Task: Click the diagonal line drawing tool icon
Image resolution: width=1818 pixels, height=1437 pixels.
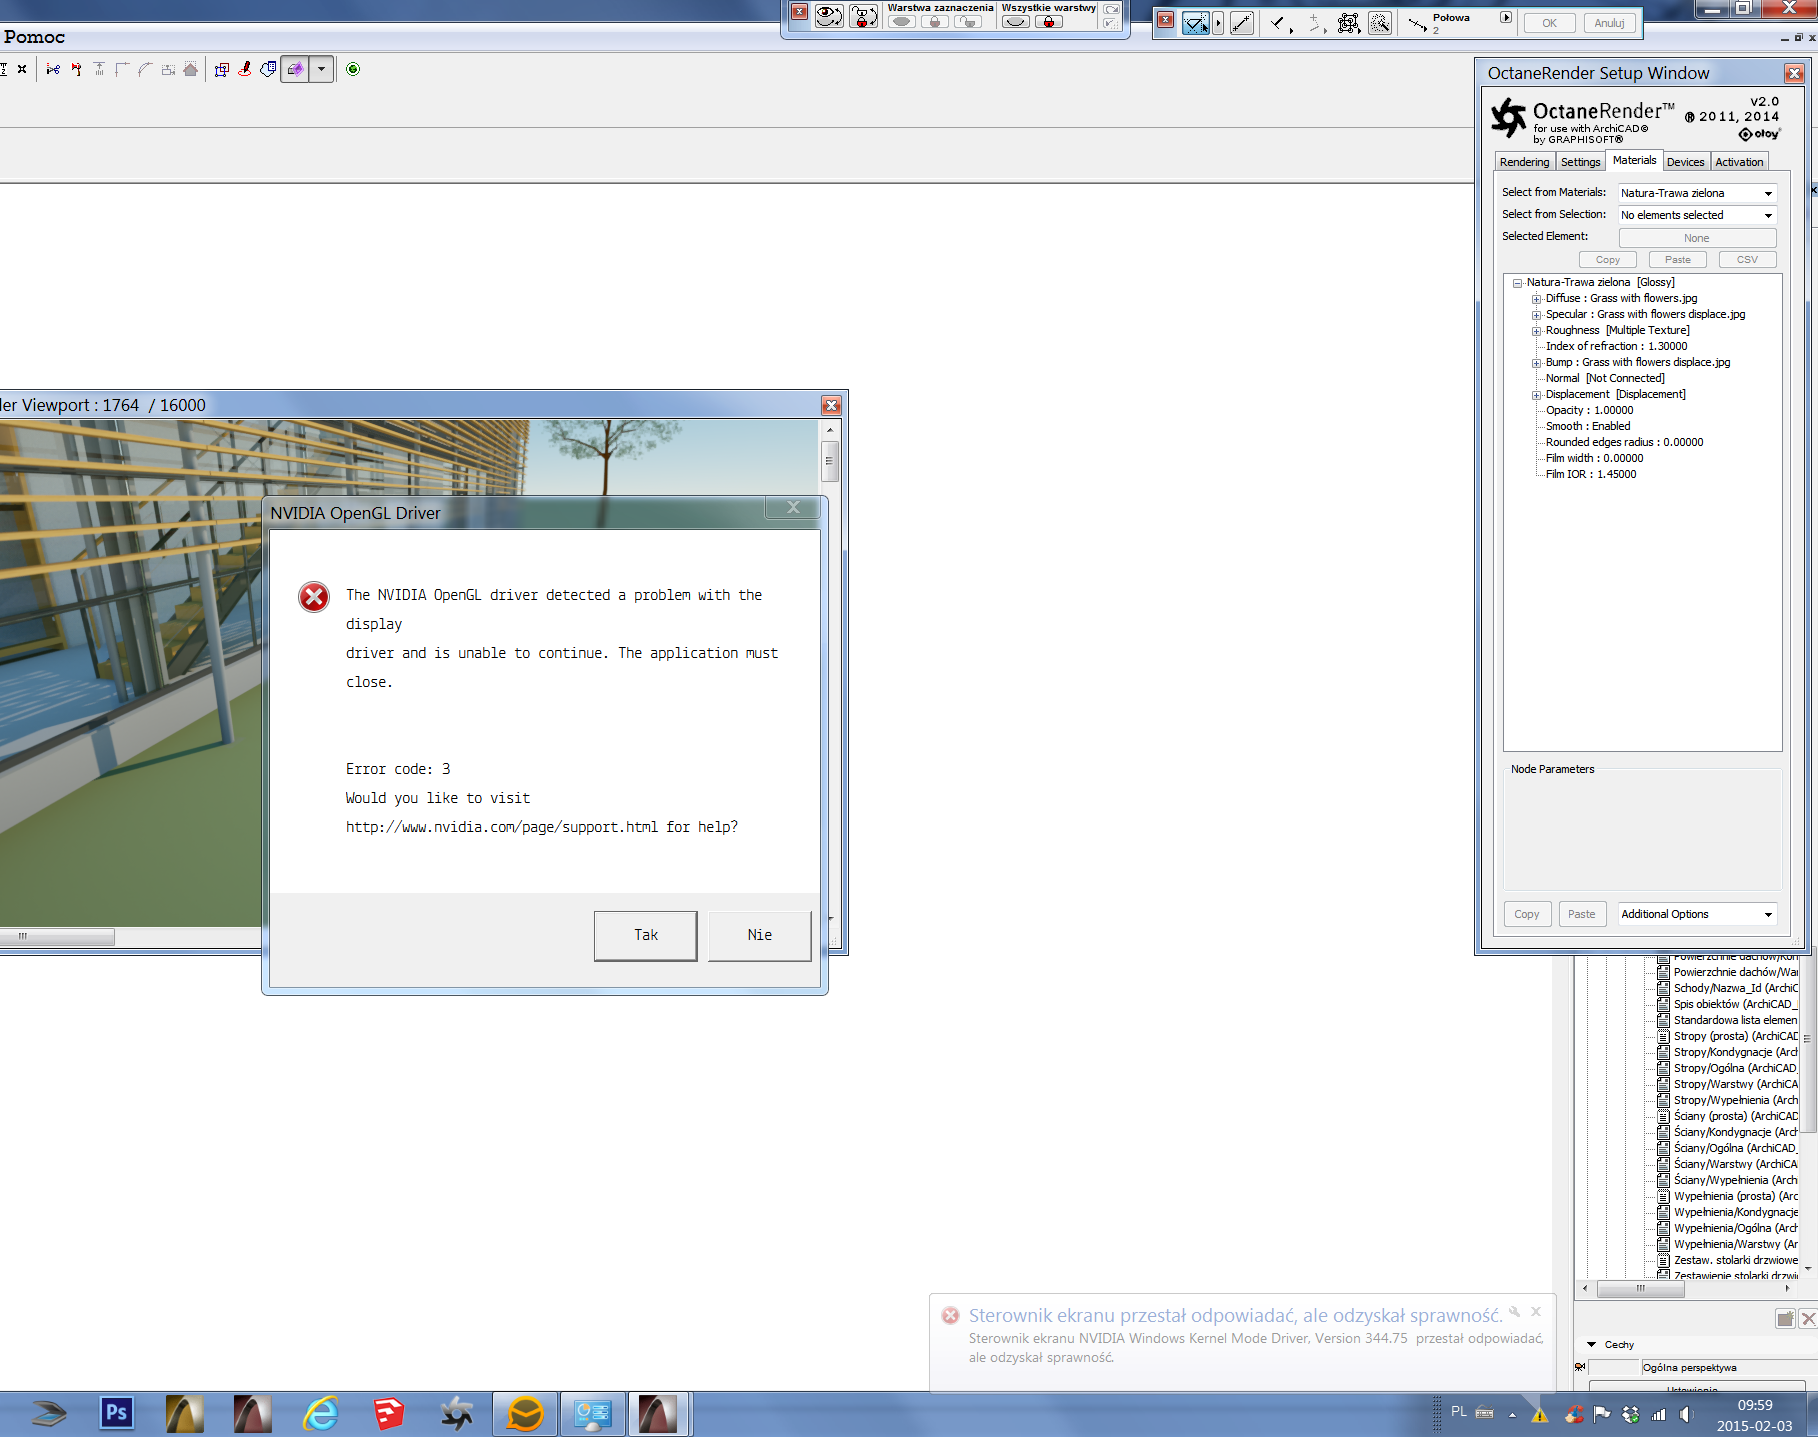Action: click(x=1242, y=23)
